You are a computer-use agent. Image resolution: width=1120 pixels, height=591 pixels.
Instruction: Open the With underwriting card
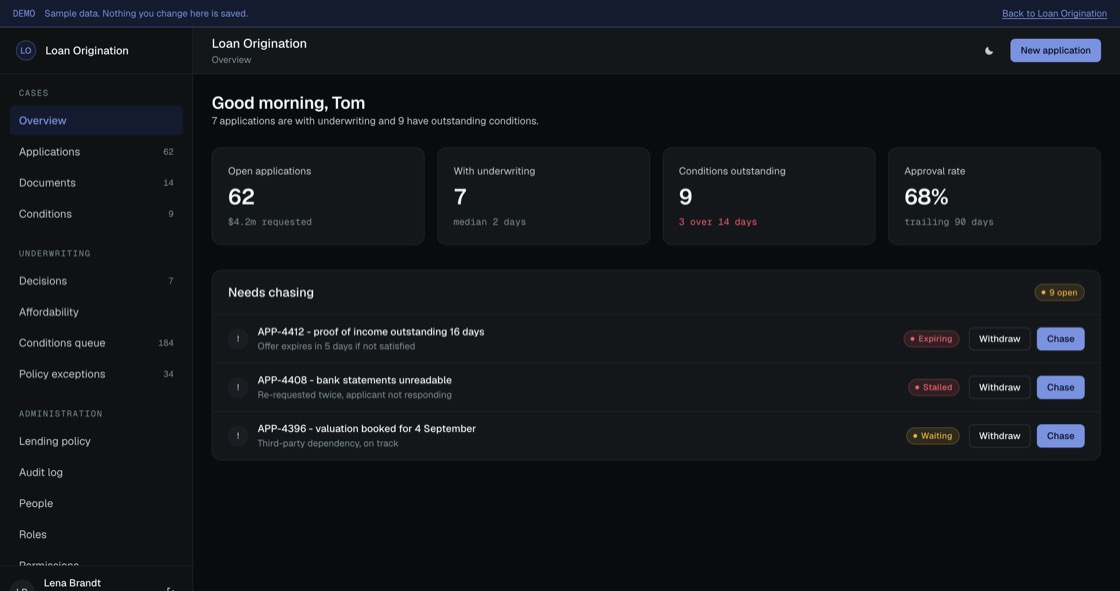click(544, 197)
